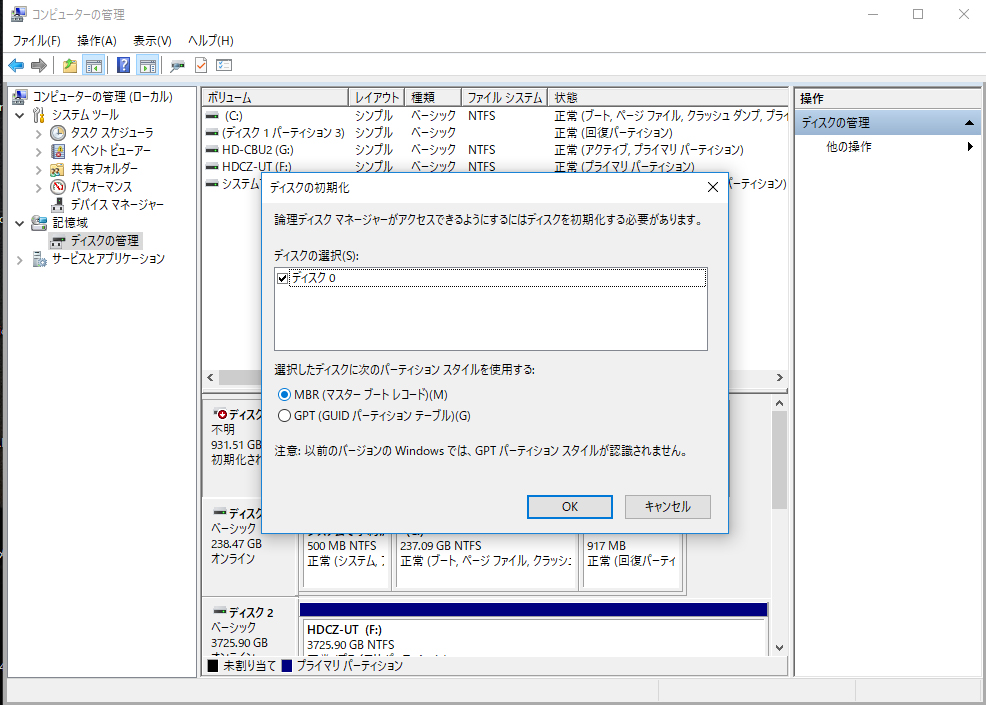
Task: Expand the 共有フォルダー tree node
Action: tap(39, 169)
